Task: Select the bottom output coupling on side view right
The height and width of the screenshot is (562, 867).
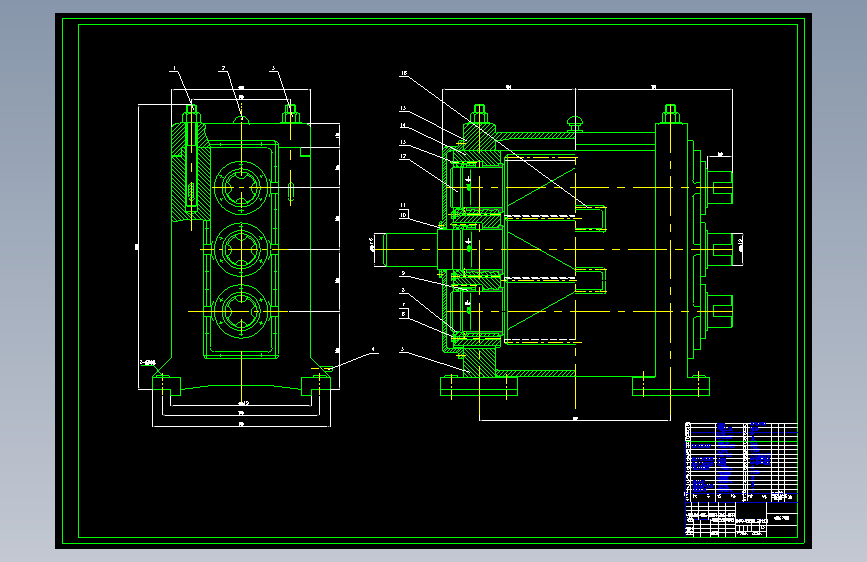Action: [719, 311]
